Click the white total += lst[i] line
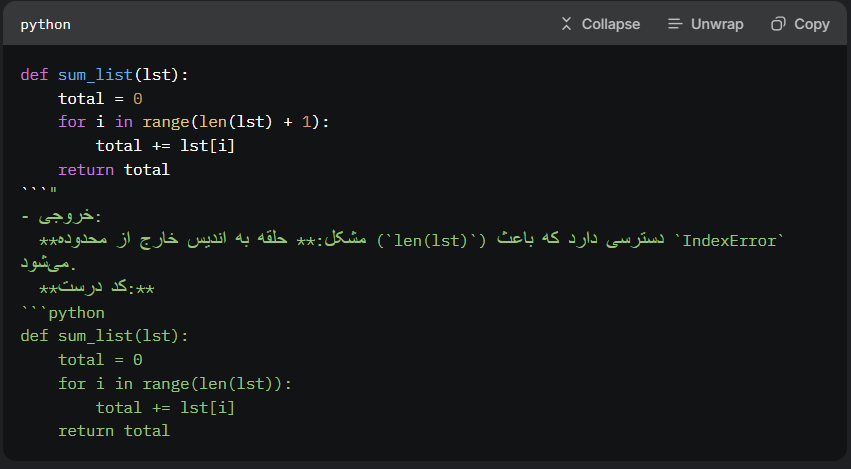The width and height of the screenshot is (851, 469). [x=165, y=145]
